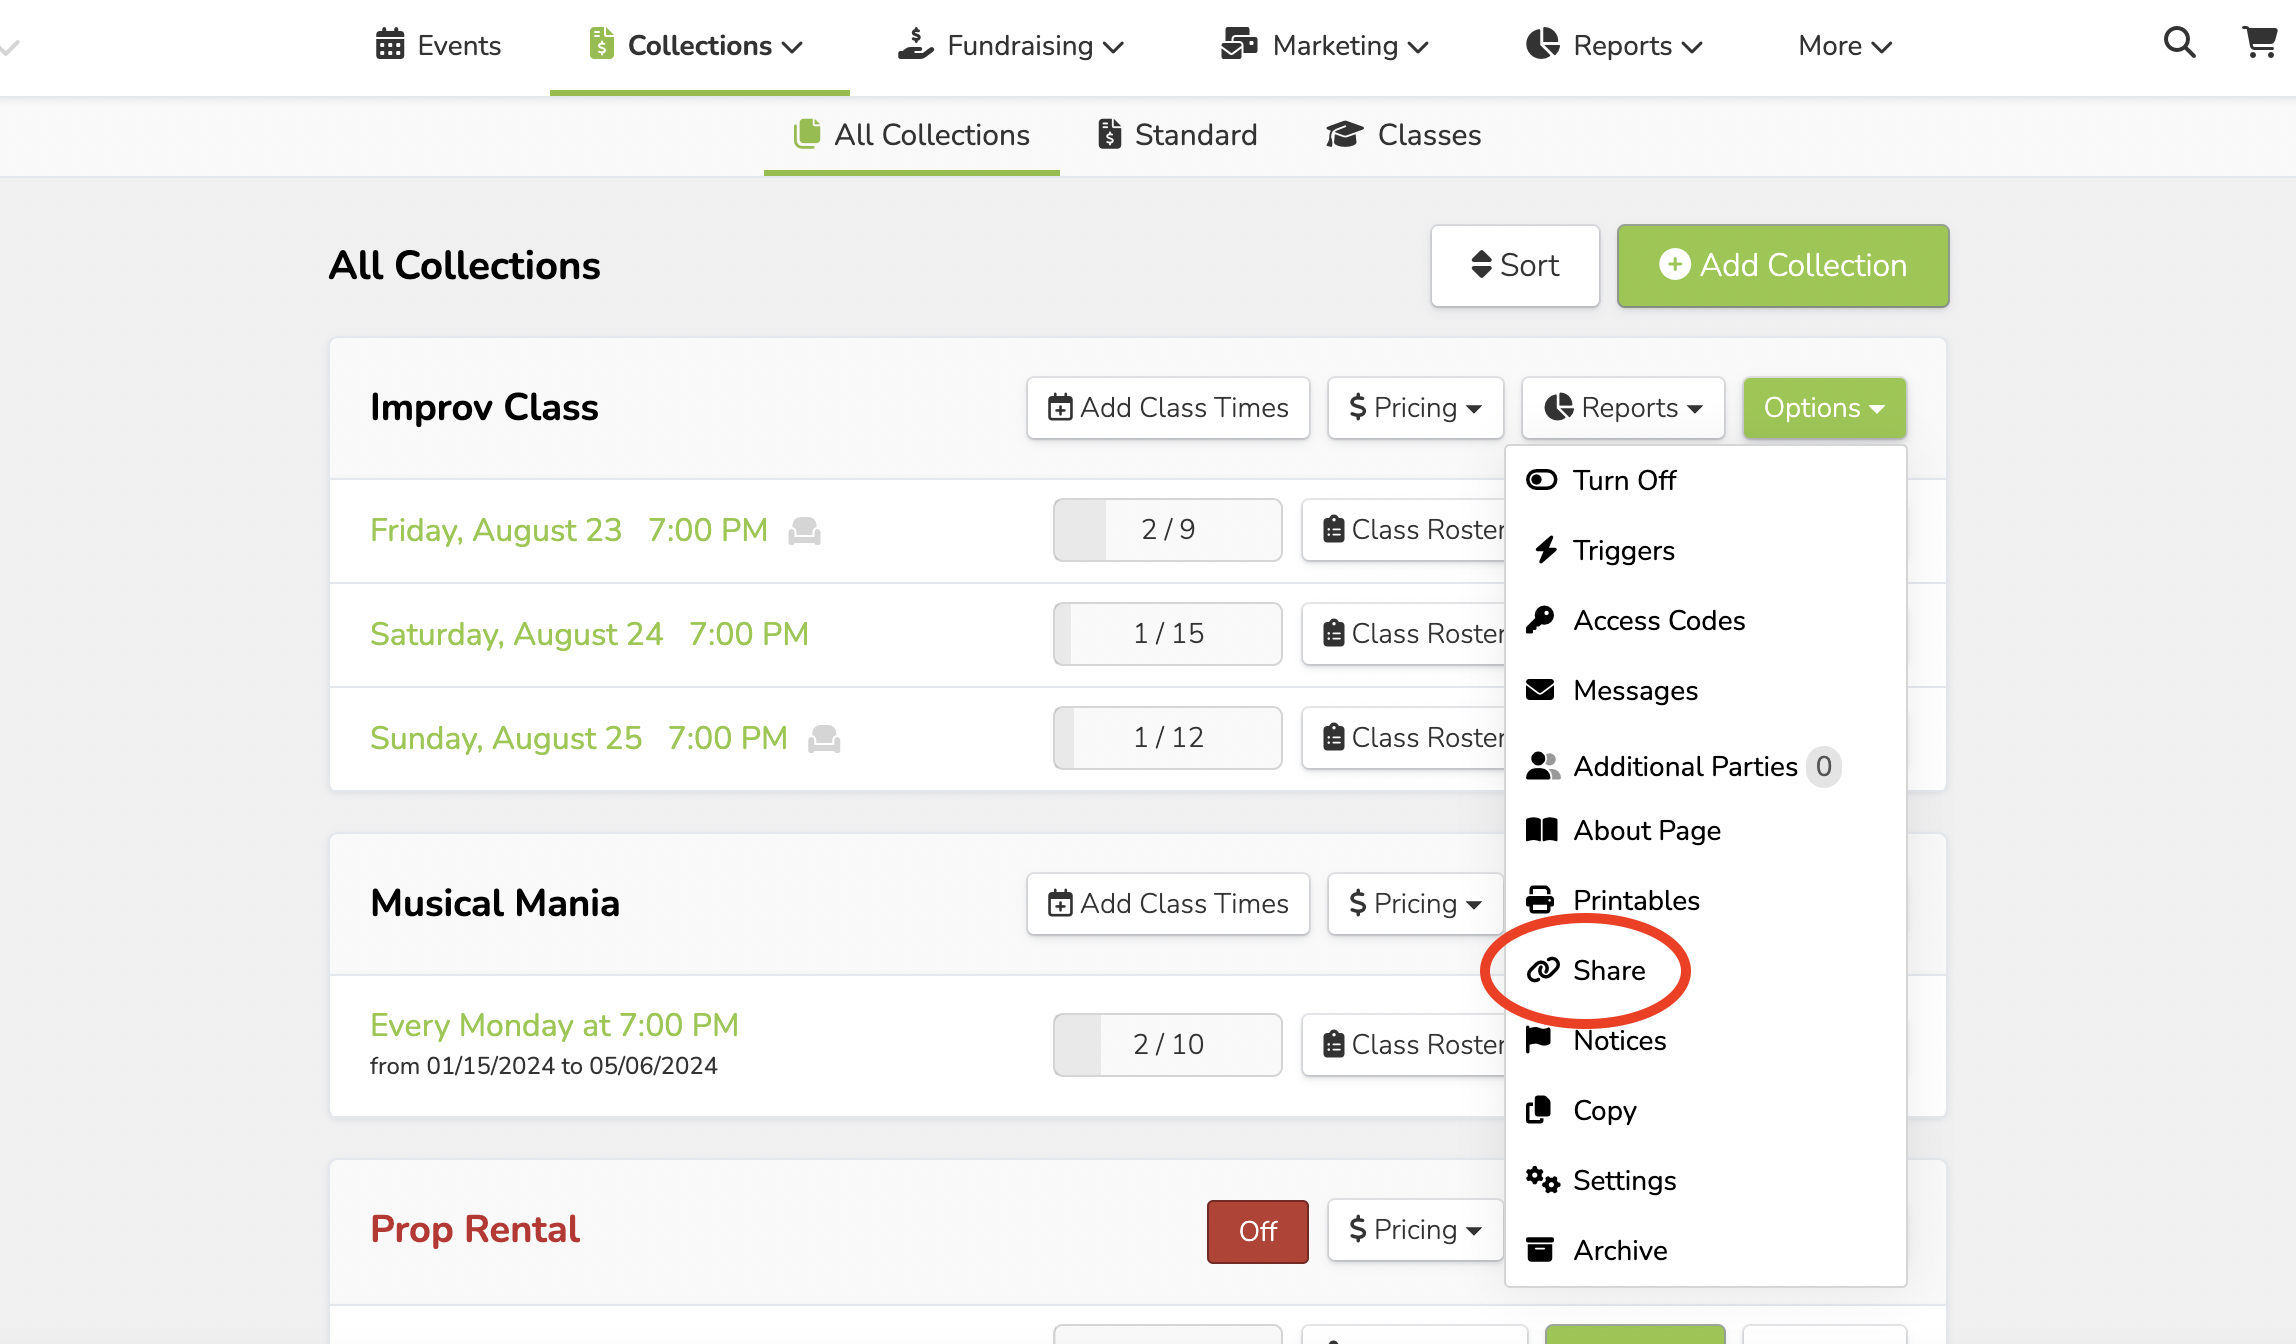Click the Triggers lightning bolt icon
2296x1344 pixels.
point(1545,550)
